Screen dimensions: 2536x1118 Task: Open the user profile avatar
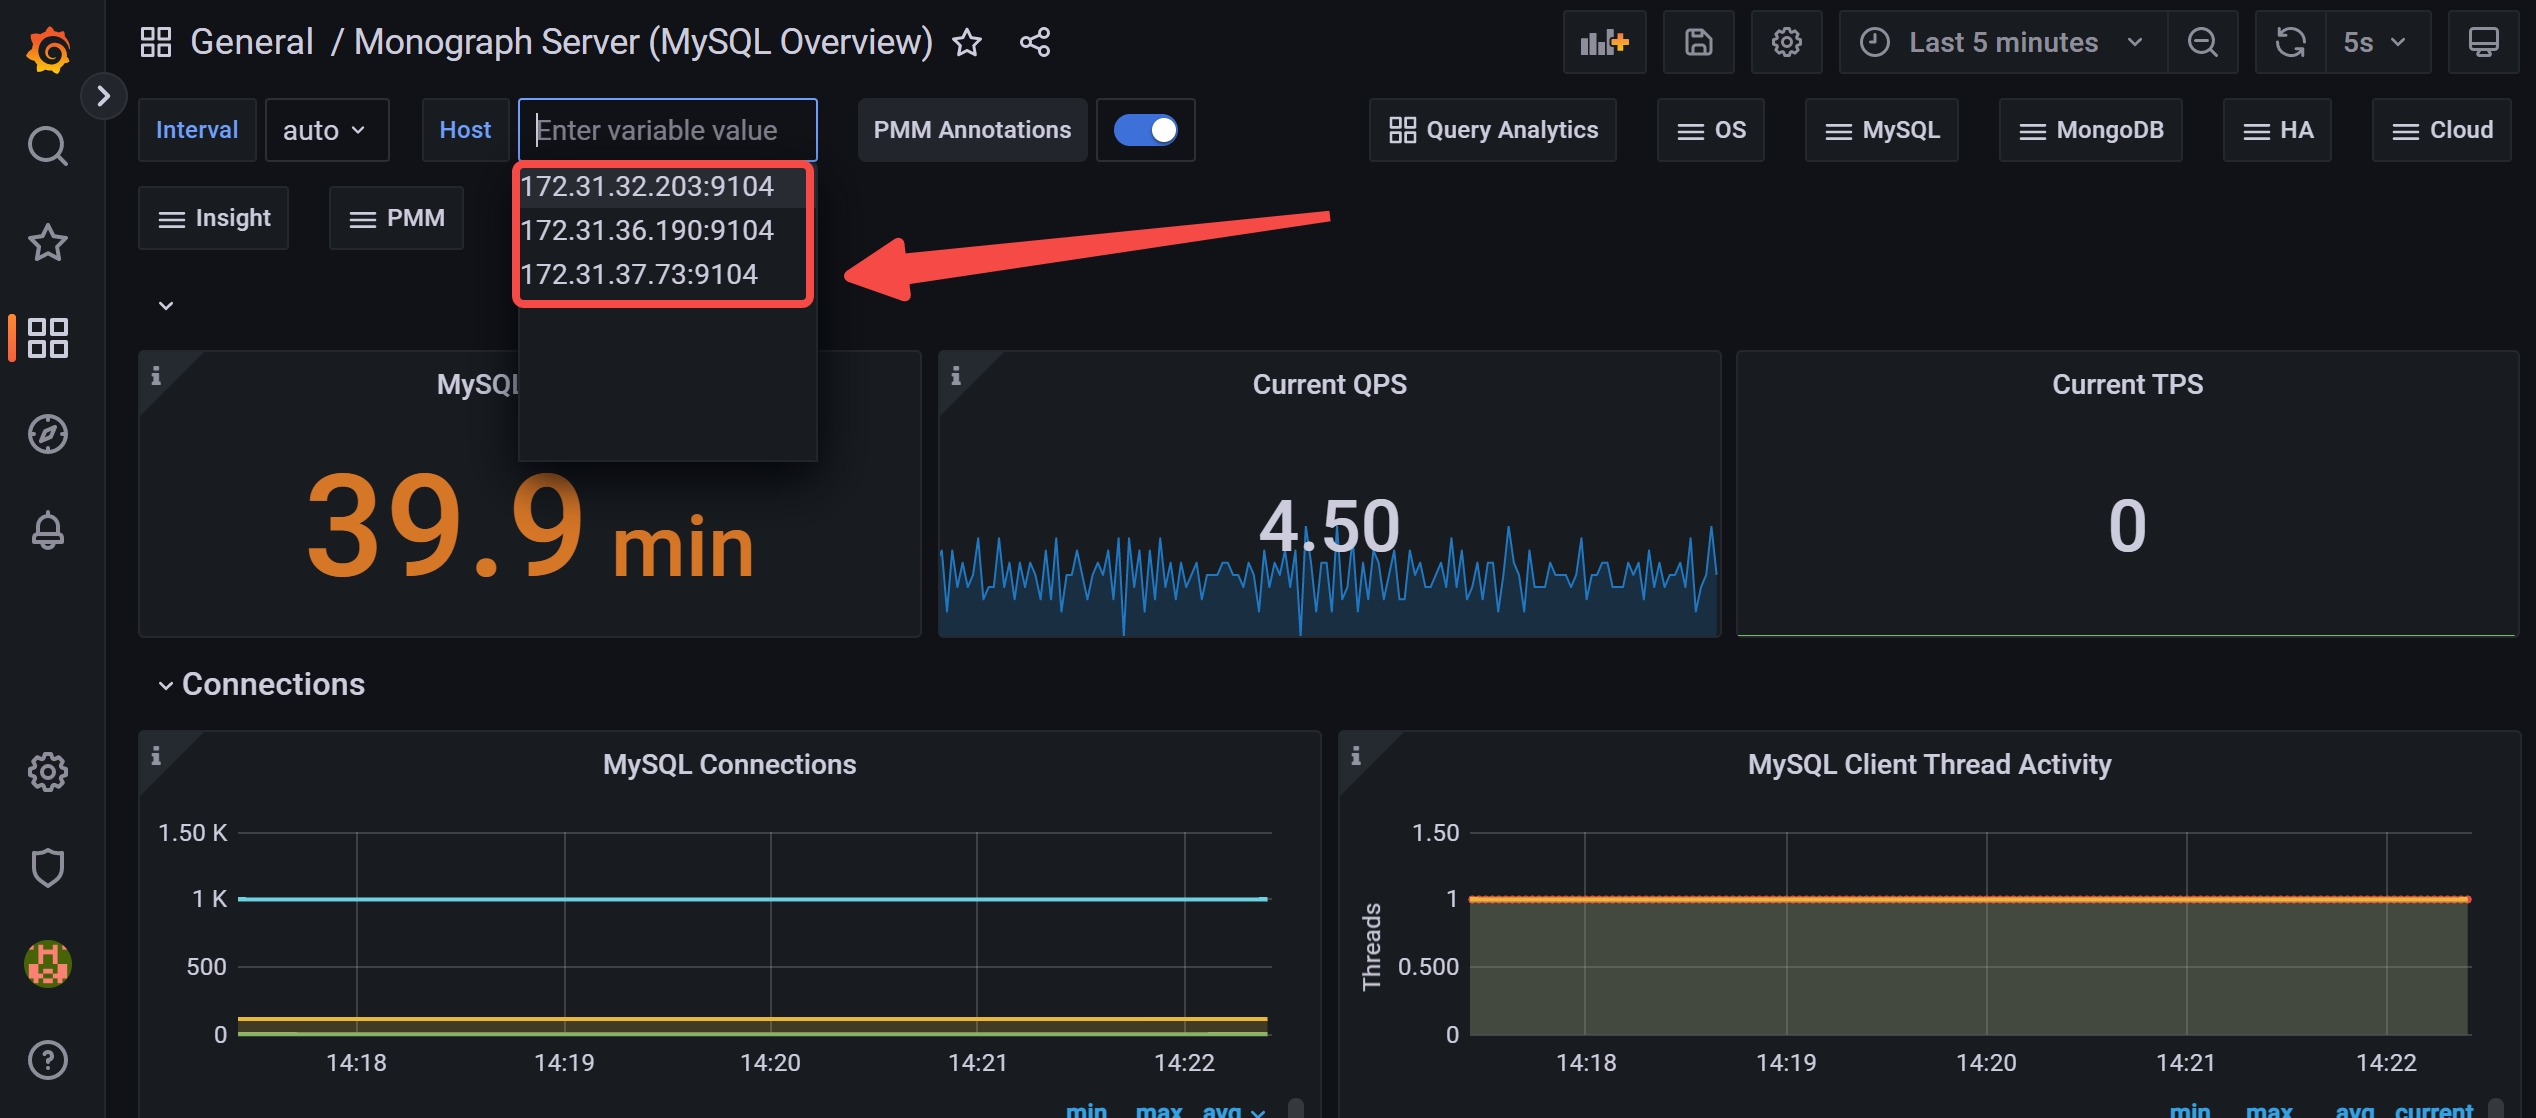[48, 964]
